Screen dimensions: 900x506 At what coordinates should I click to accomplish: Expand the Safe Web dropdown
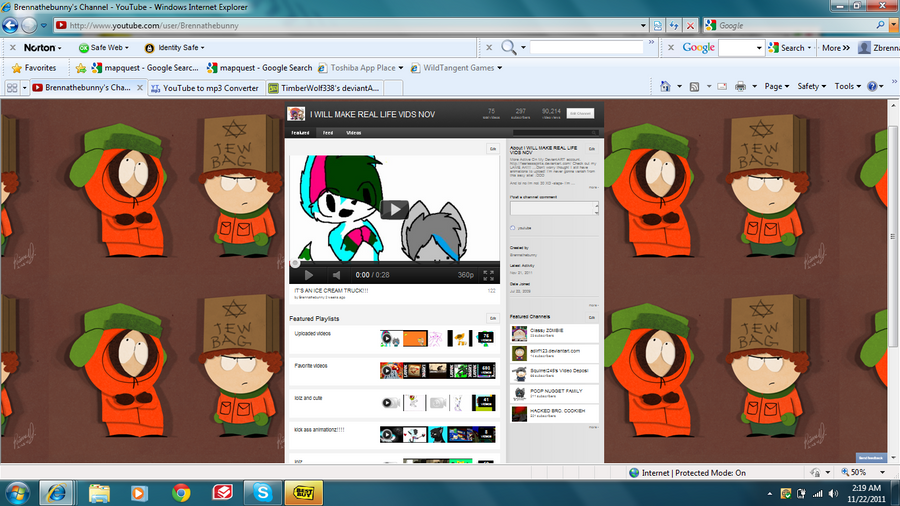(x=103, y=48)
